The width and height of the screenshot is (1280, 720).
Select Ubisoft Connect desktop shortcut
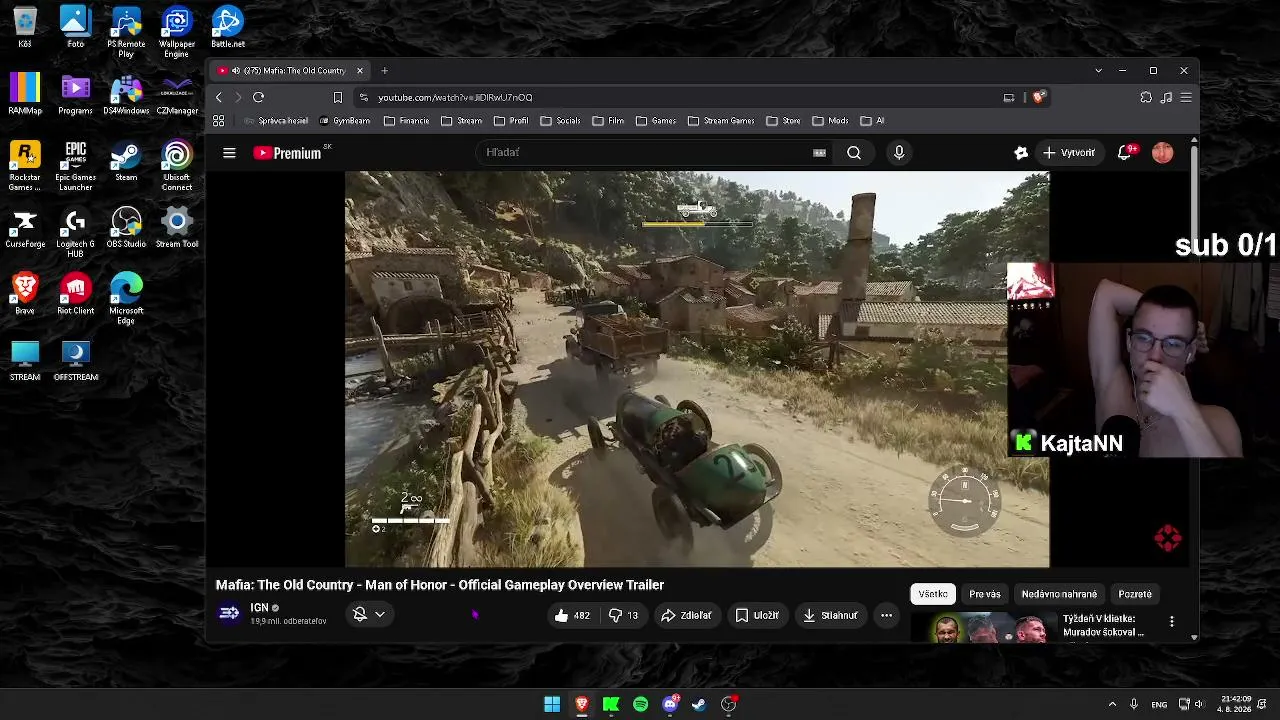coord(177,166)
